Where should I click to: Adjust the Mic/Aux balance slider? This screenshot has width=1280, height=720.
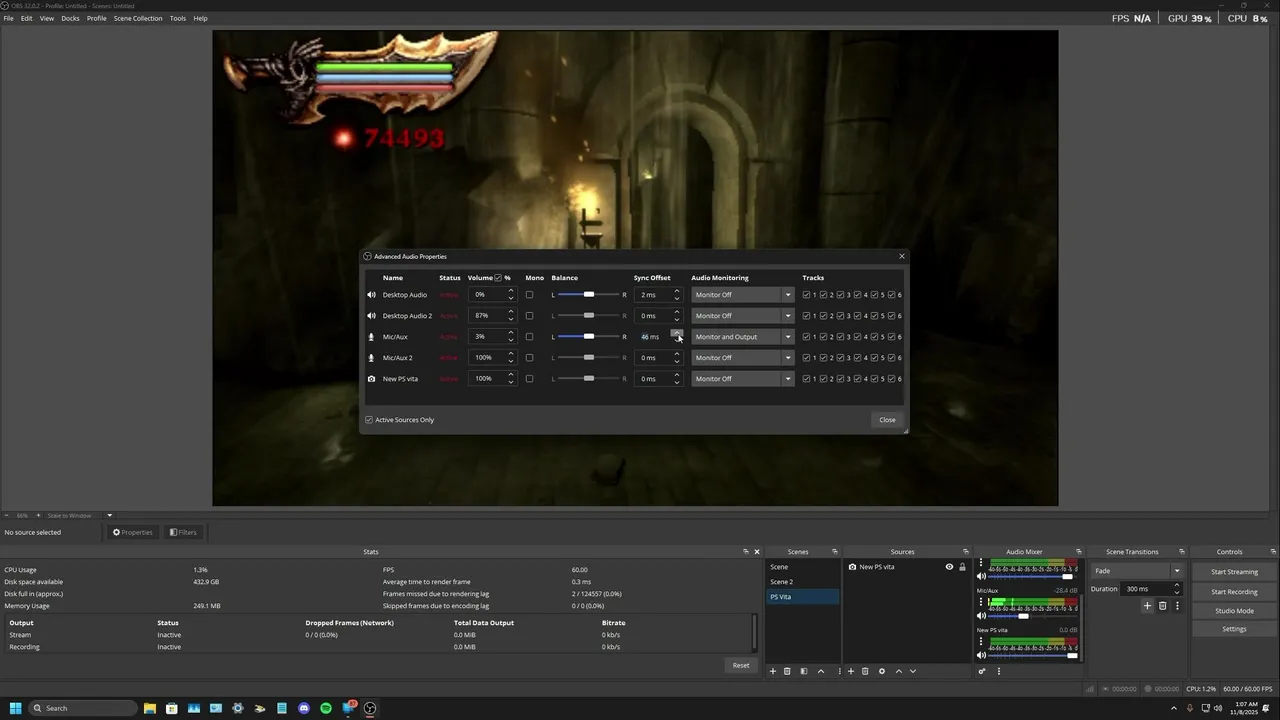tap(589, 337)
